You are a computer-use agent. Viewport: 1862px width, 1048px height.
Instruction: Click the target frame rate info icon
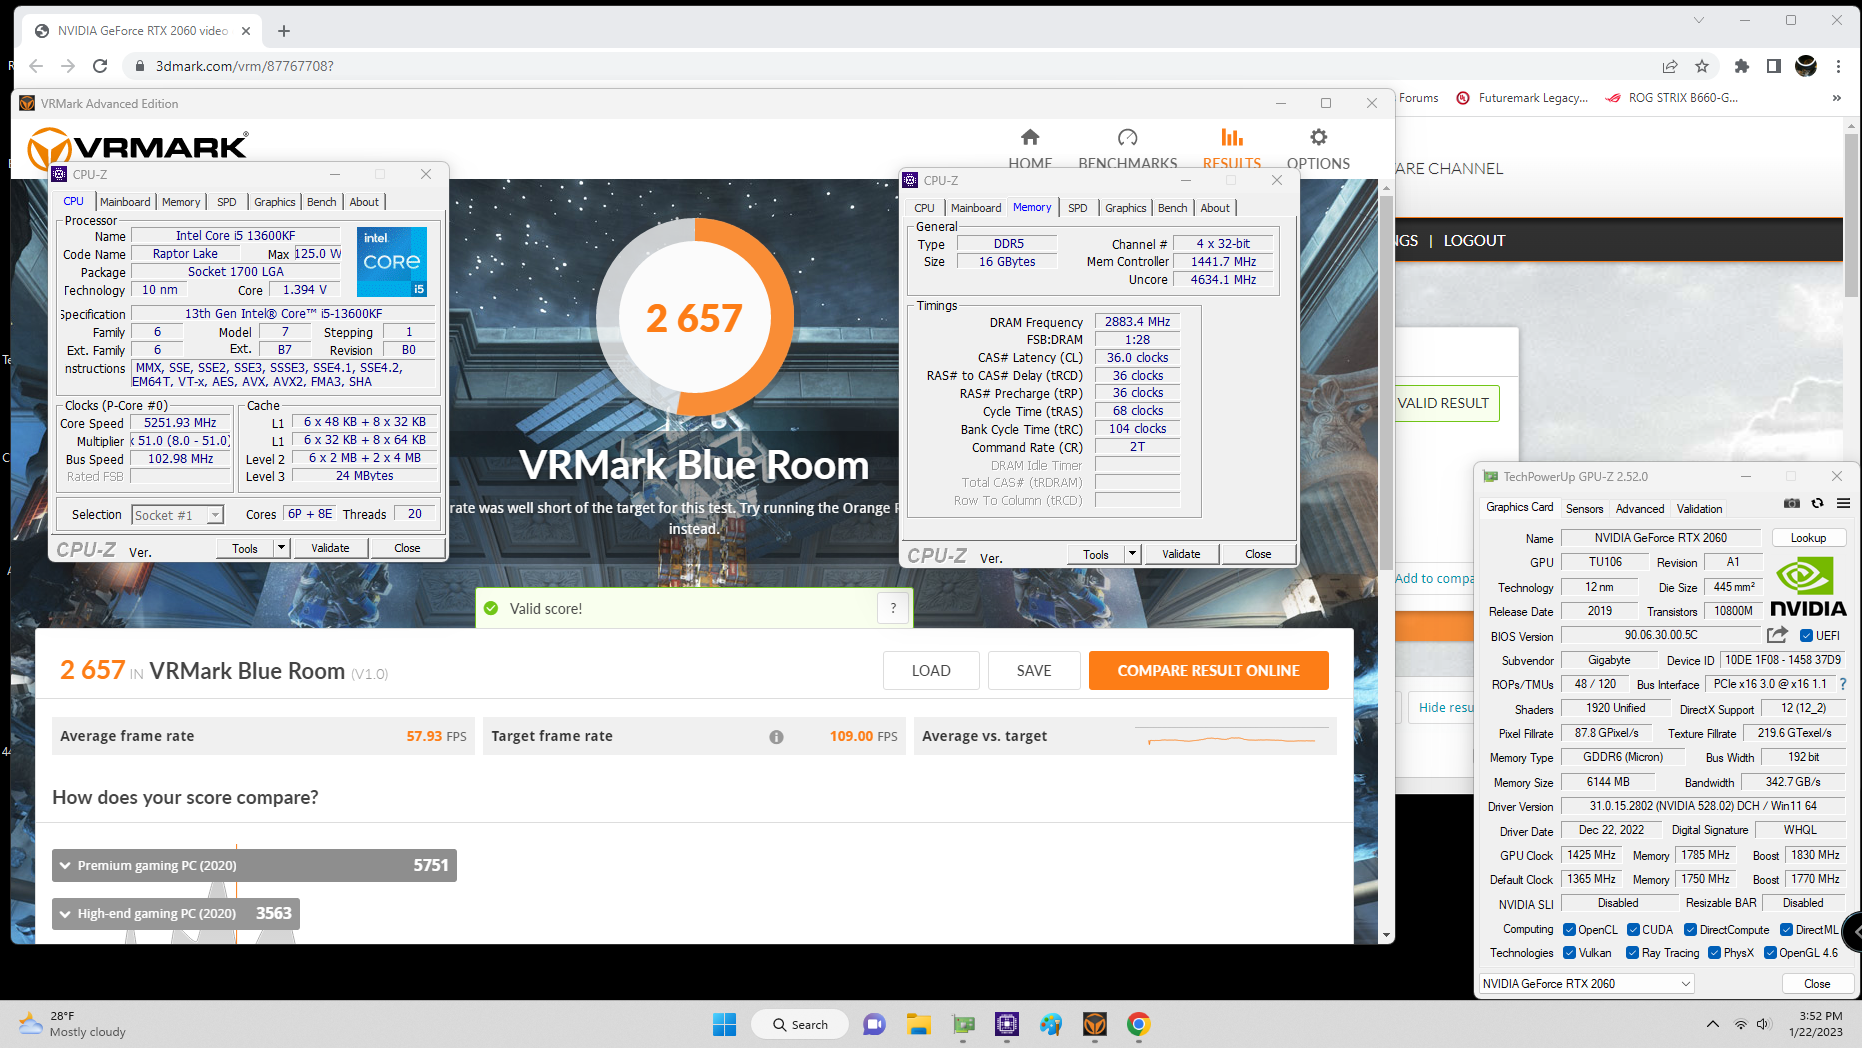coord(776,737)
